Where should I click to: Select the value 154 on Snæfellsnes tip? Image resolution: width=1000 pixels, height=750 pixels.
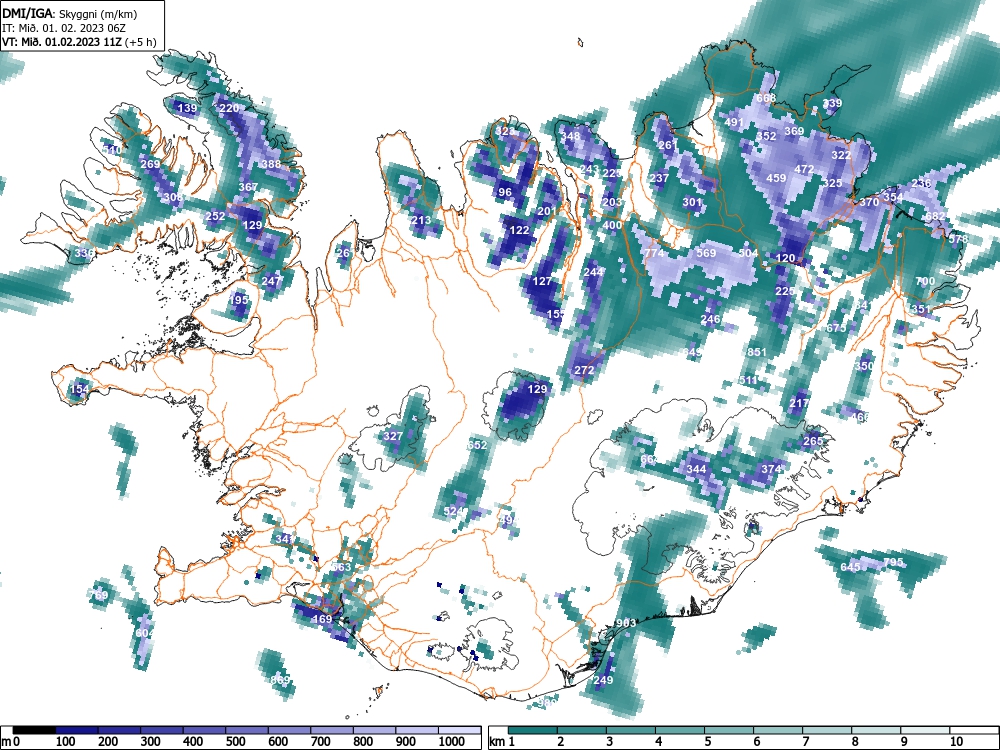[80, 389]
